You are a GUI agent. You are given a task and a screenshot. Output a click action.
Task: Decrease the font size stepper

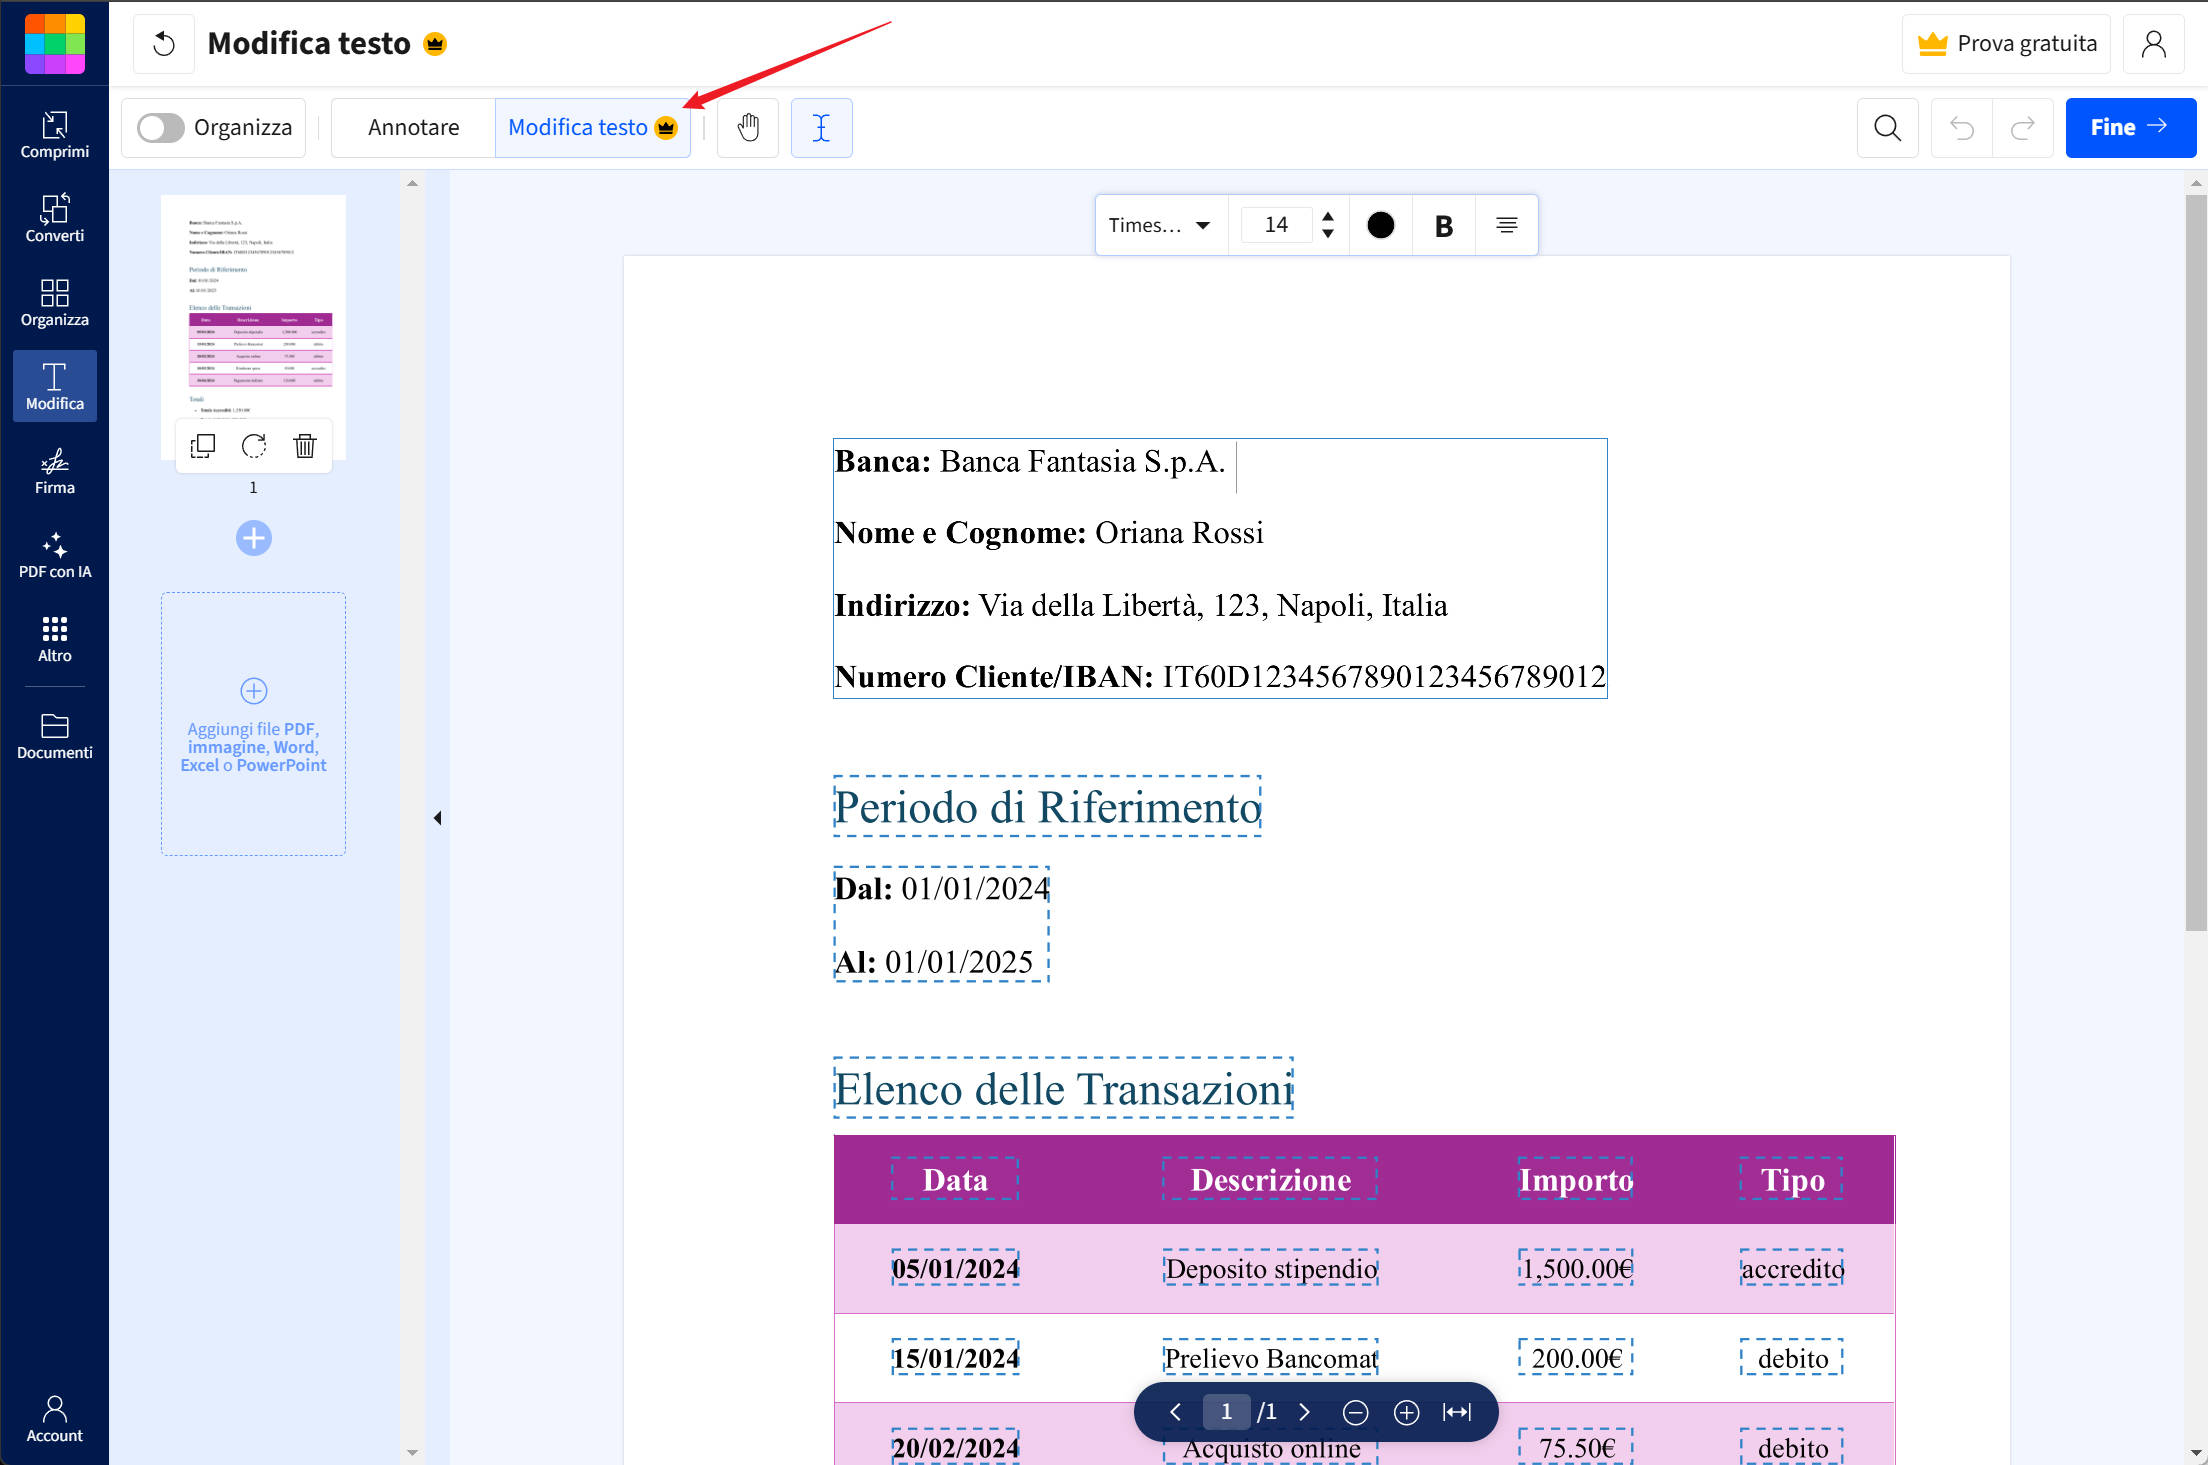pyautogui.click(x=1327, y=234)
